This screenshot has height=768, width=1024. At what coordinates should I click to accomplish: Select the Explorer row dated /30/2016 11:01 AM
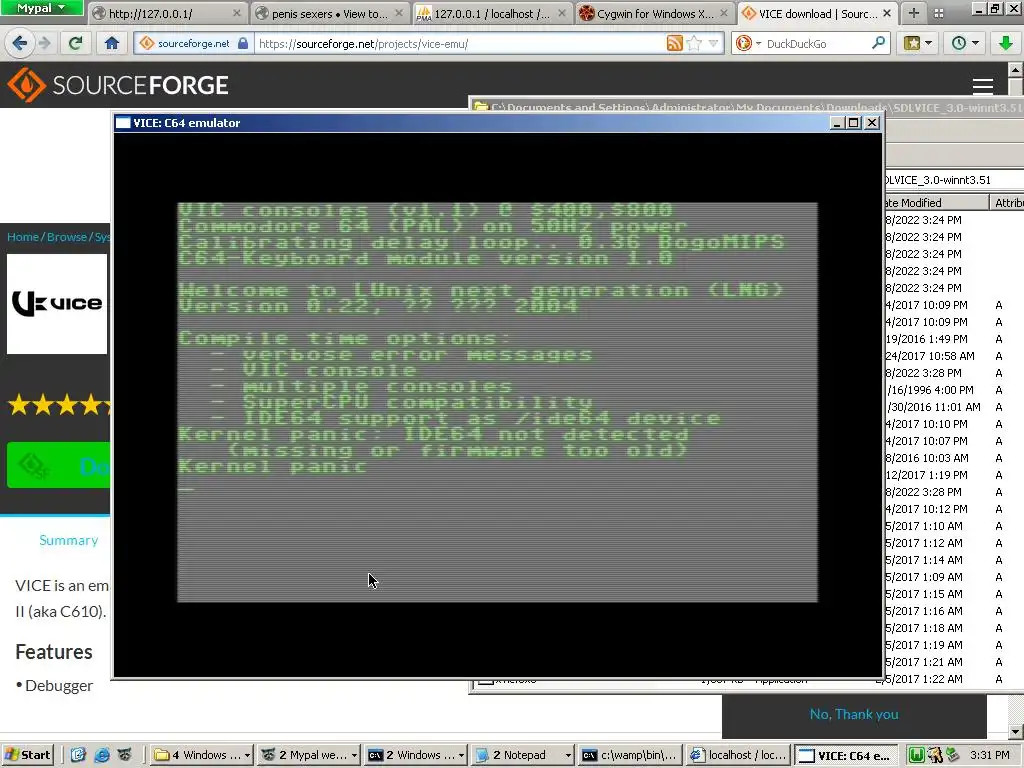[954, 407]
